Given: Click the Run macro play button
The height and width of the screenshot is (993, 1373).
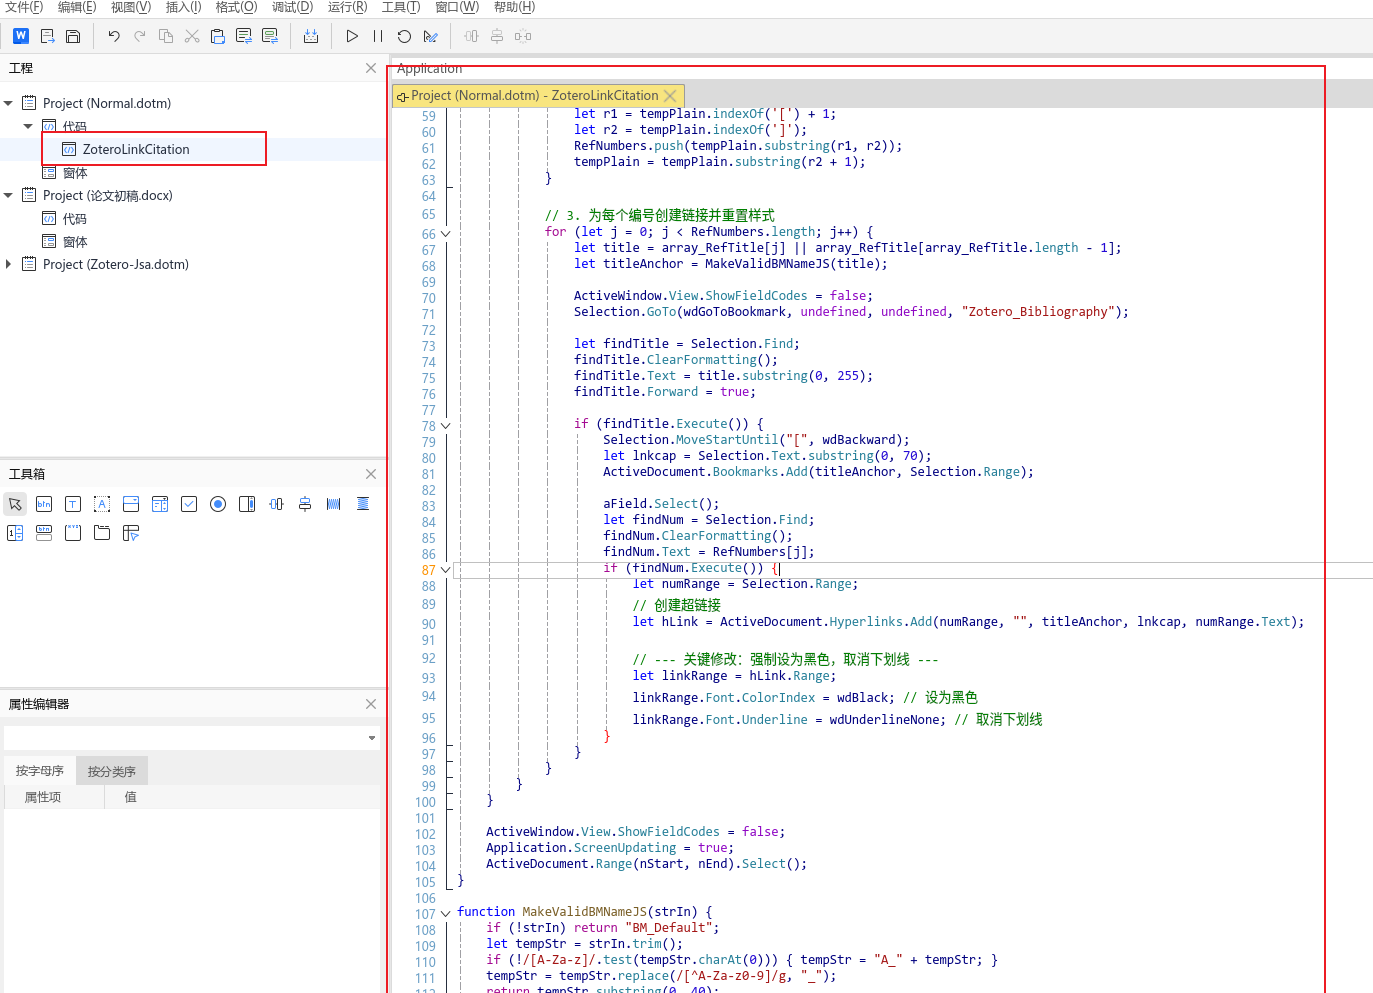Looking at the screenshot, I should pyautogui.click(x=352, y=36).
